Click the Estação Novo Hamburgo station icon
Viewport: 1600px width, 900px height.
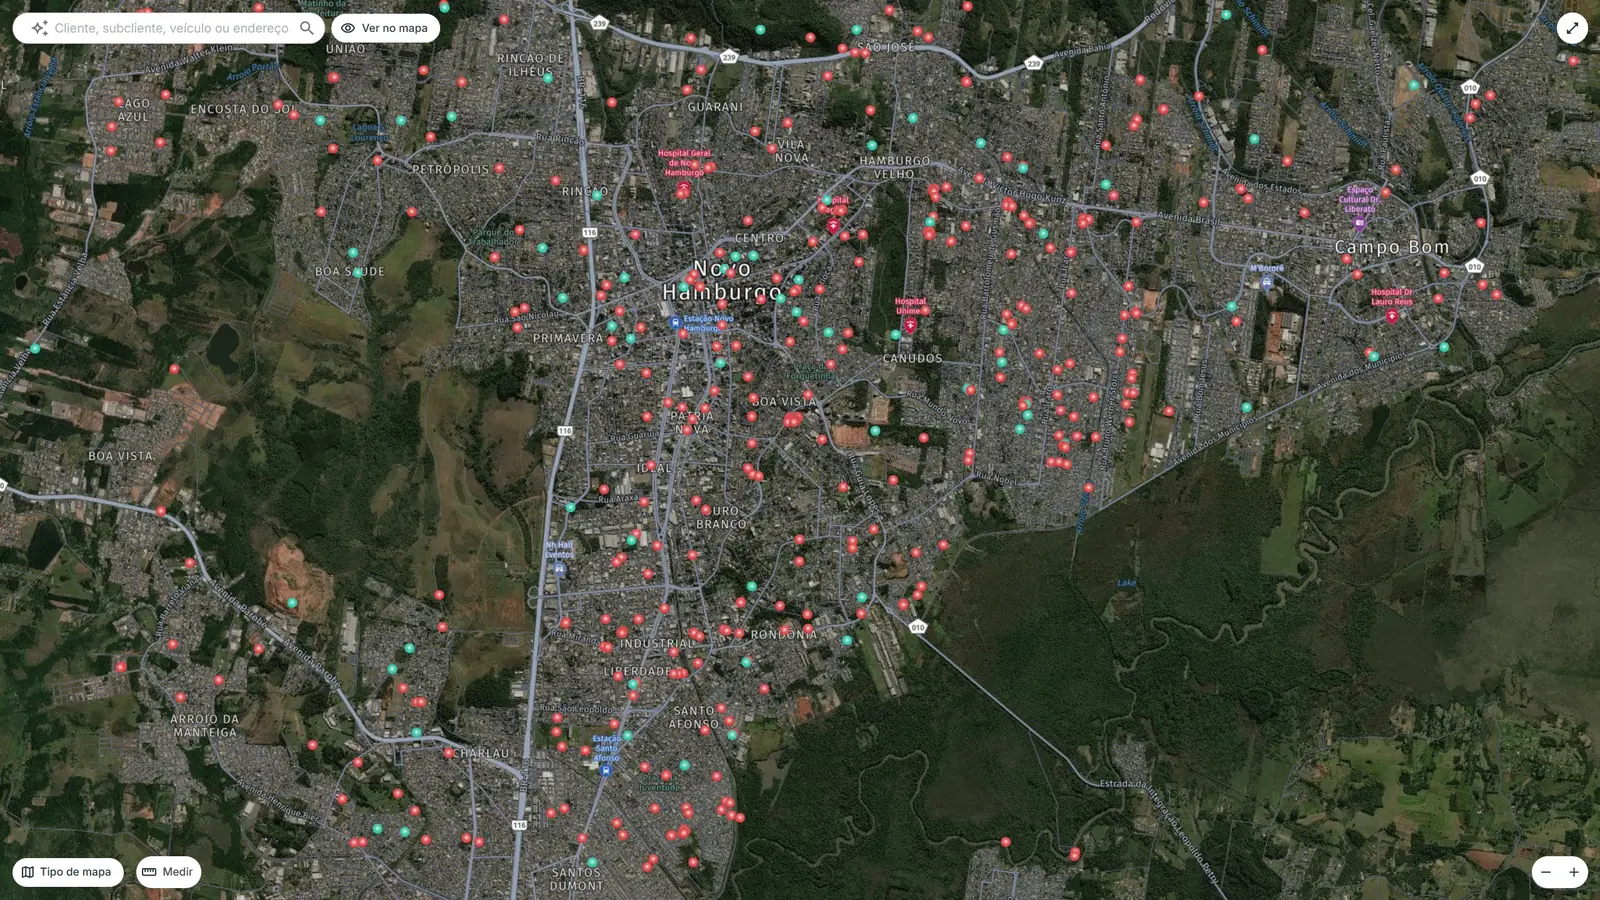(x=675, y=322)
